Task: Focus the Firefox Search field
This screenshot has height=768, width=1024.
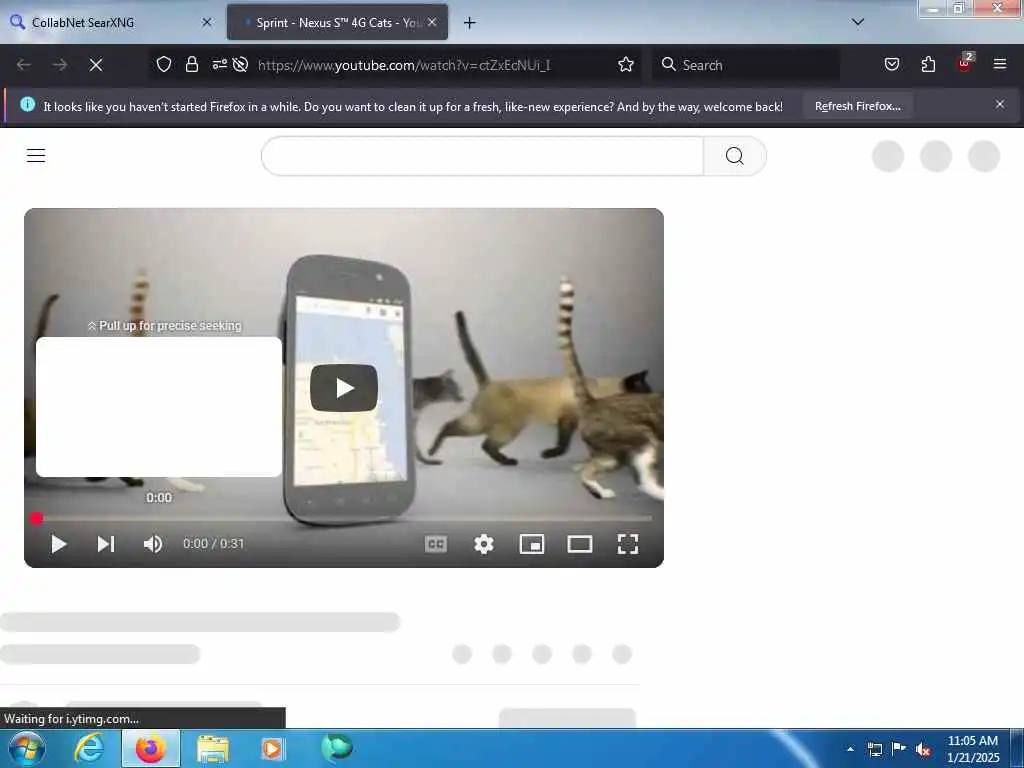Action: [x=746, y=65]
